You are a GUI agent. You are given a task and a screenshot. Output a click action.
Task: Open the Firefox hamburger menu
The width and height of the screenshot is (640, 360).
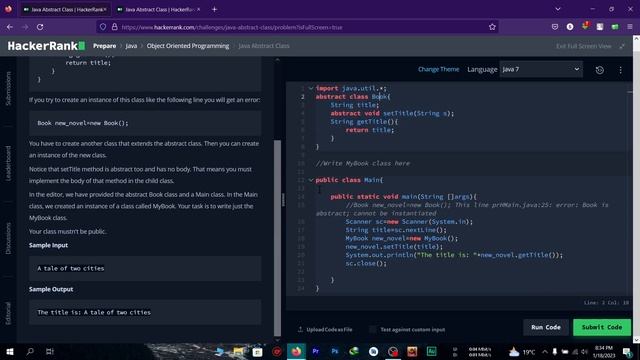click(x=630, y=27)
